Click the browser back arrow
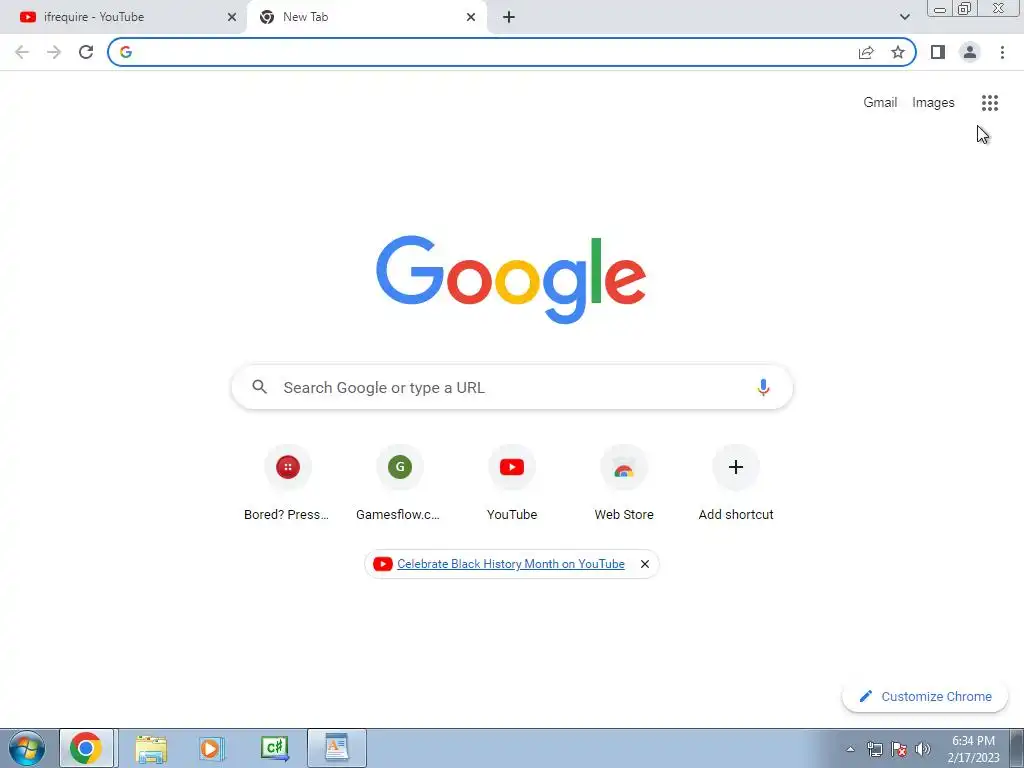This screenshot has width=1024, height=768. click(x=22, y=52)
